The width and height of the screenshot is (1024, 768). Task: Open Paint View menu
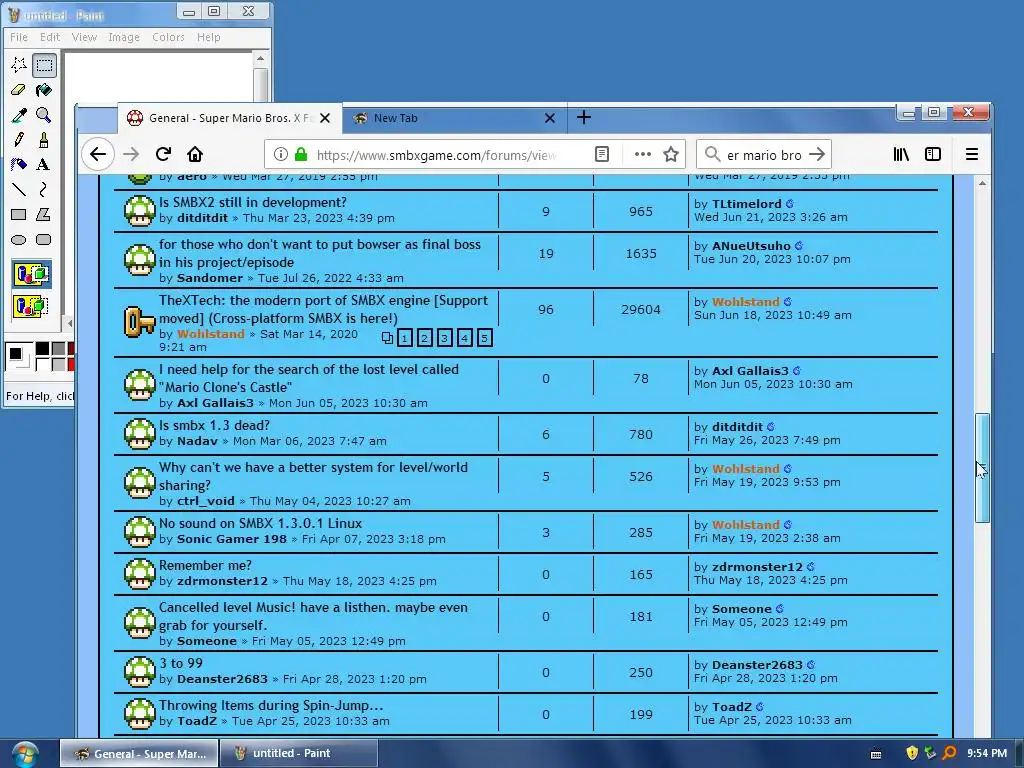pyautogui.click(x=84, y=37)
